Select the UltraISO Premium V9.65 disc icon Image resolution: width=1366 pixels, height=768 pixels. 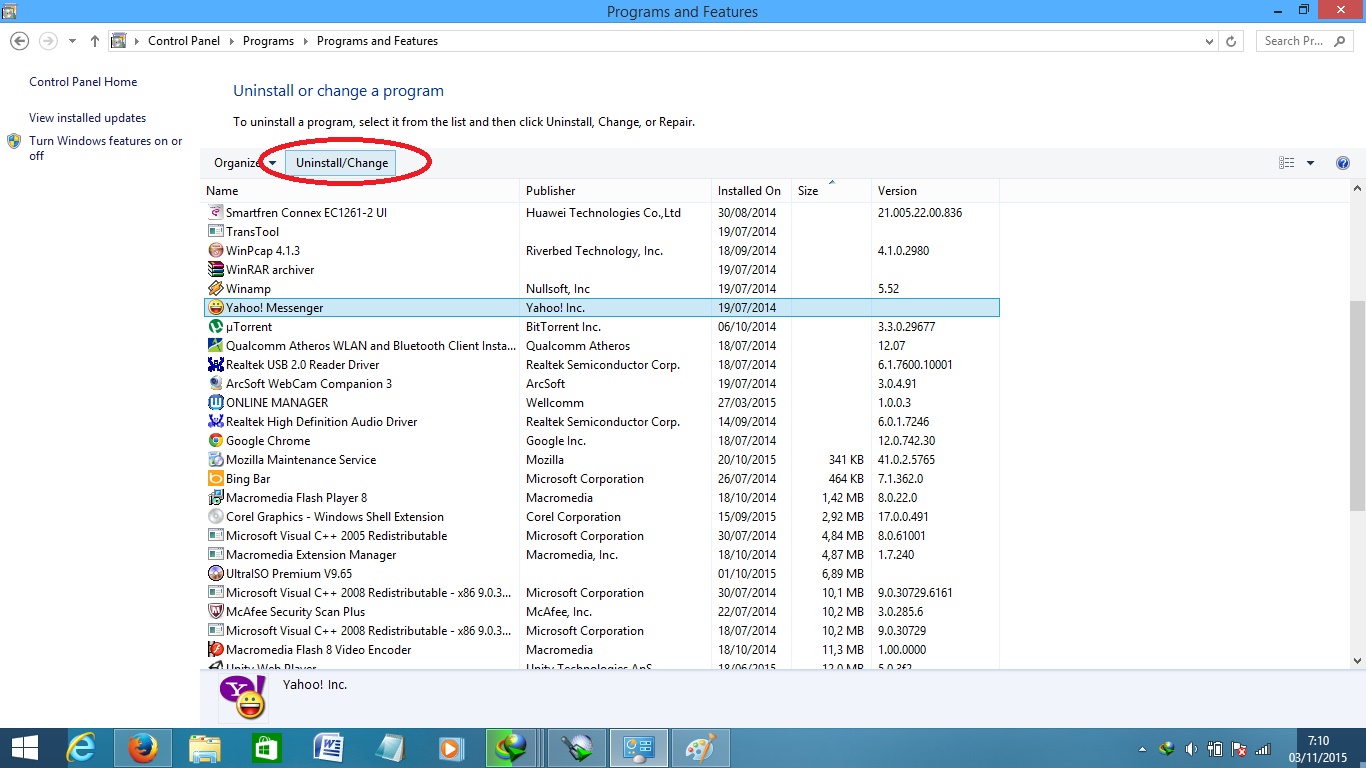(215, 573)
